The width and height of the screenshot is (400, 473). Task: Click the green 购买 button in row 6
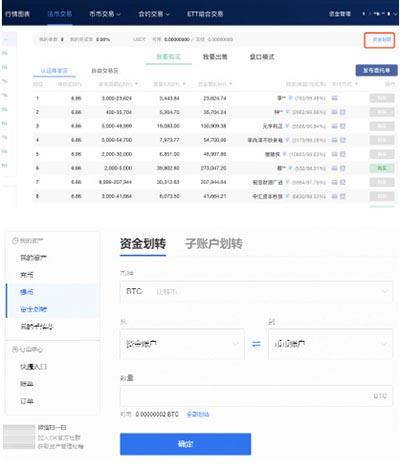[x=382, y=168]
